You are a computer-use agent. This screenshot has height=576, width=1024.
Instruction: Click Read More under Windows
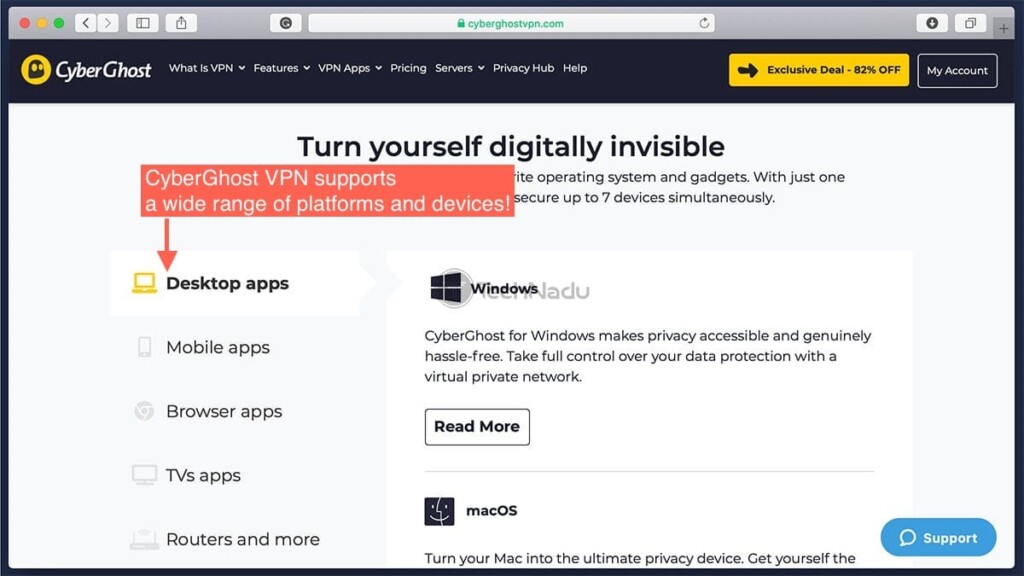click(x=477, y=426)
